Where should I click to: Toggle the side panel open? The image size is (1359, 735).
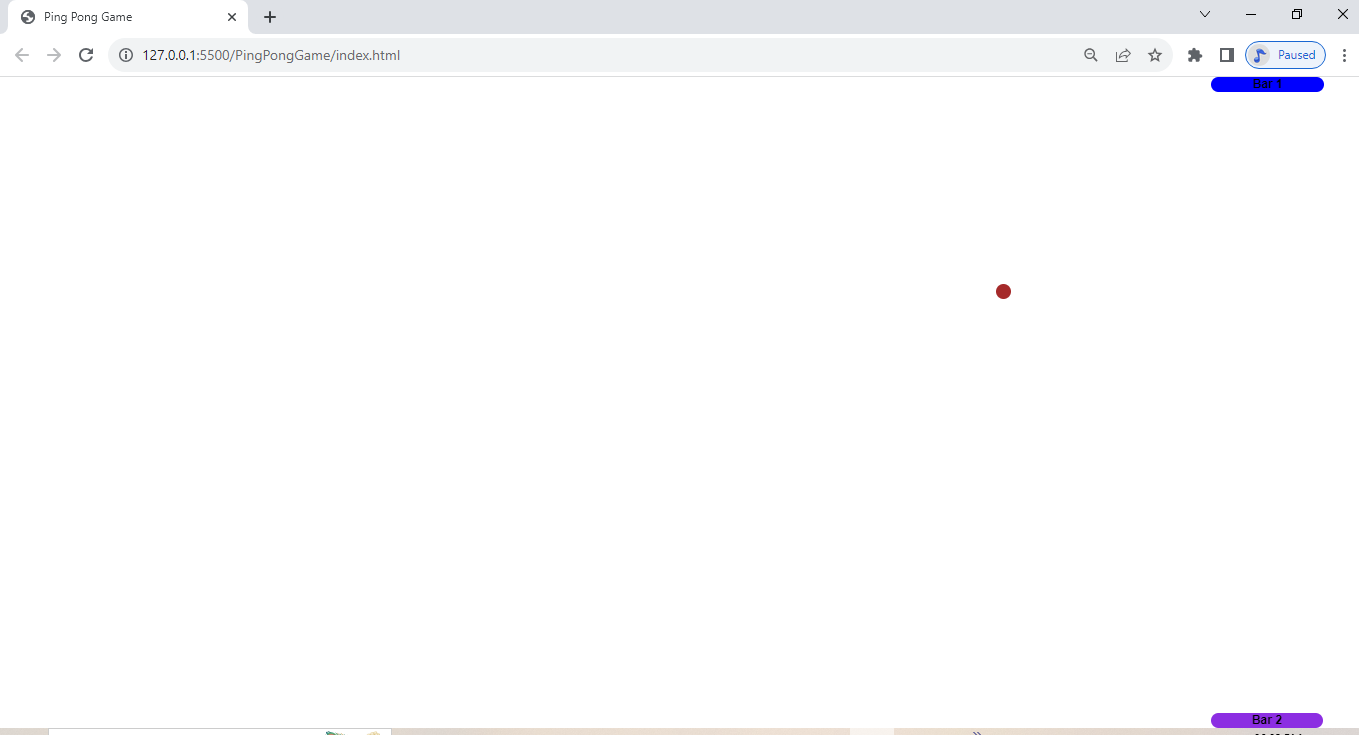pyautogui.click(x=1227, y=55)
